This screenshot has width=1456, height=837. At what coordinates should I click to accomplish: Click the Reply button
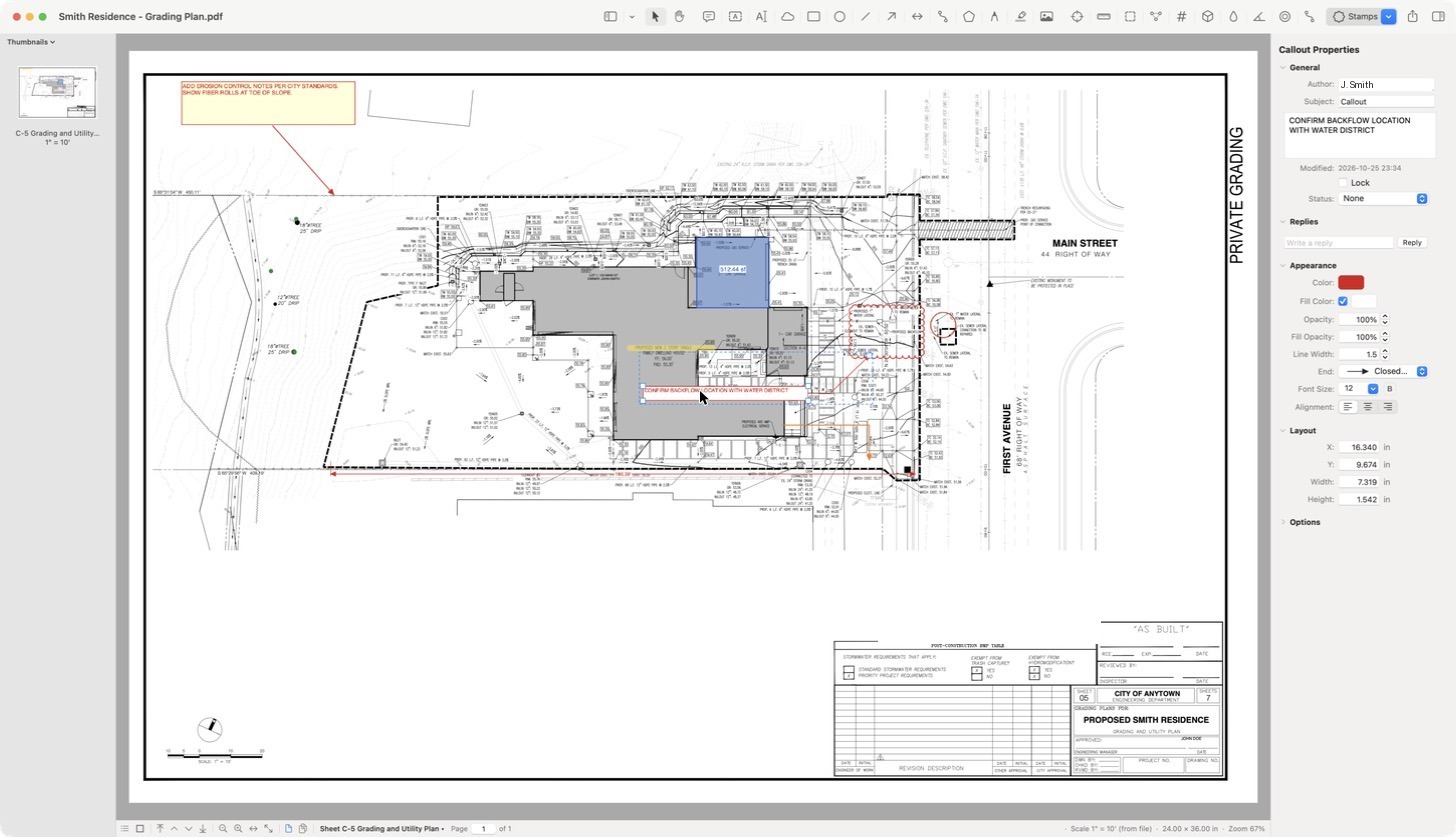point(1412,243)
